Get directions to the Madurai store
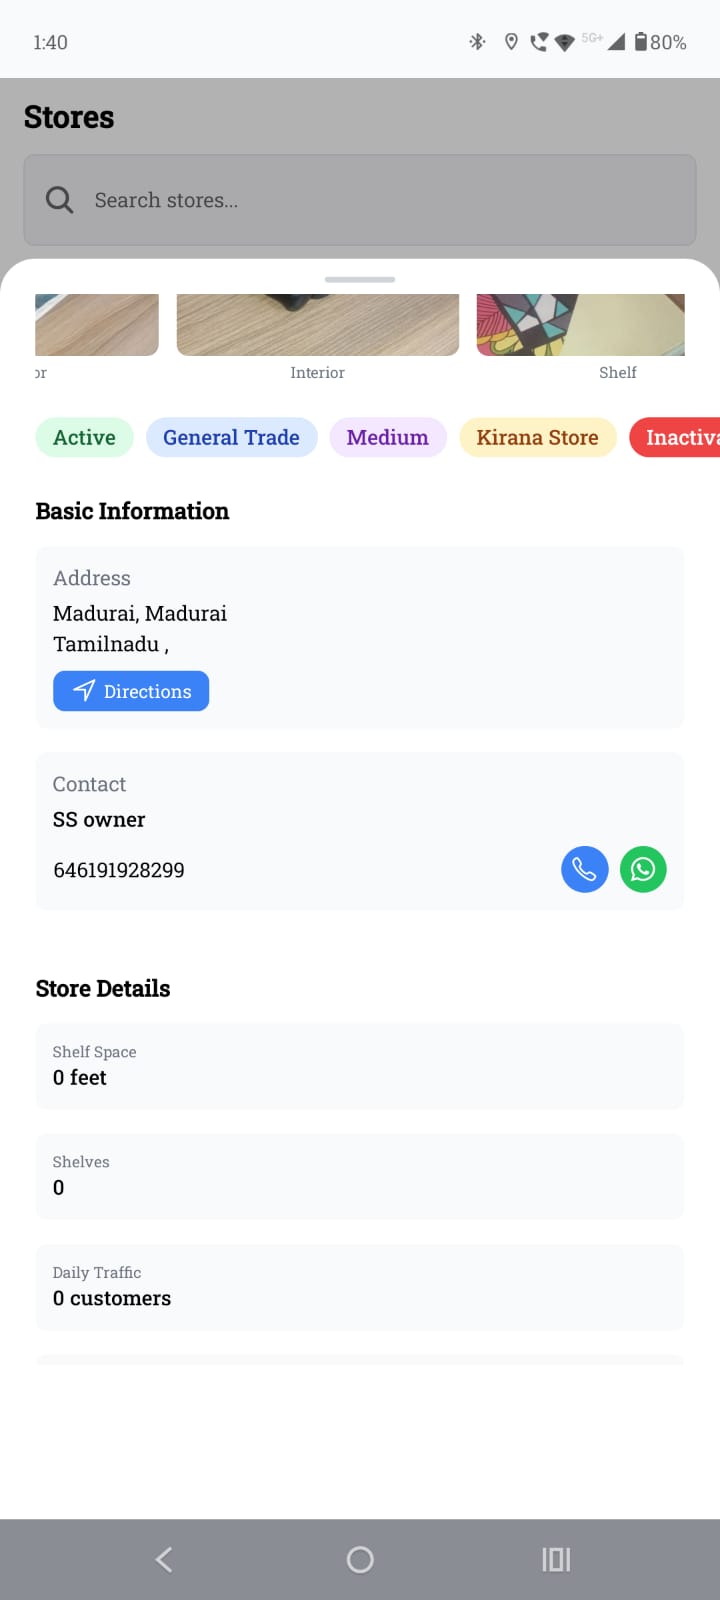This screenshot has height=1600, width=720. point(130,690)
